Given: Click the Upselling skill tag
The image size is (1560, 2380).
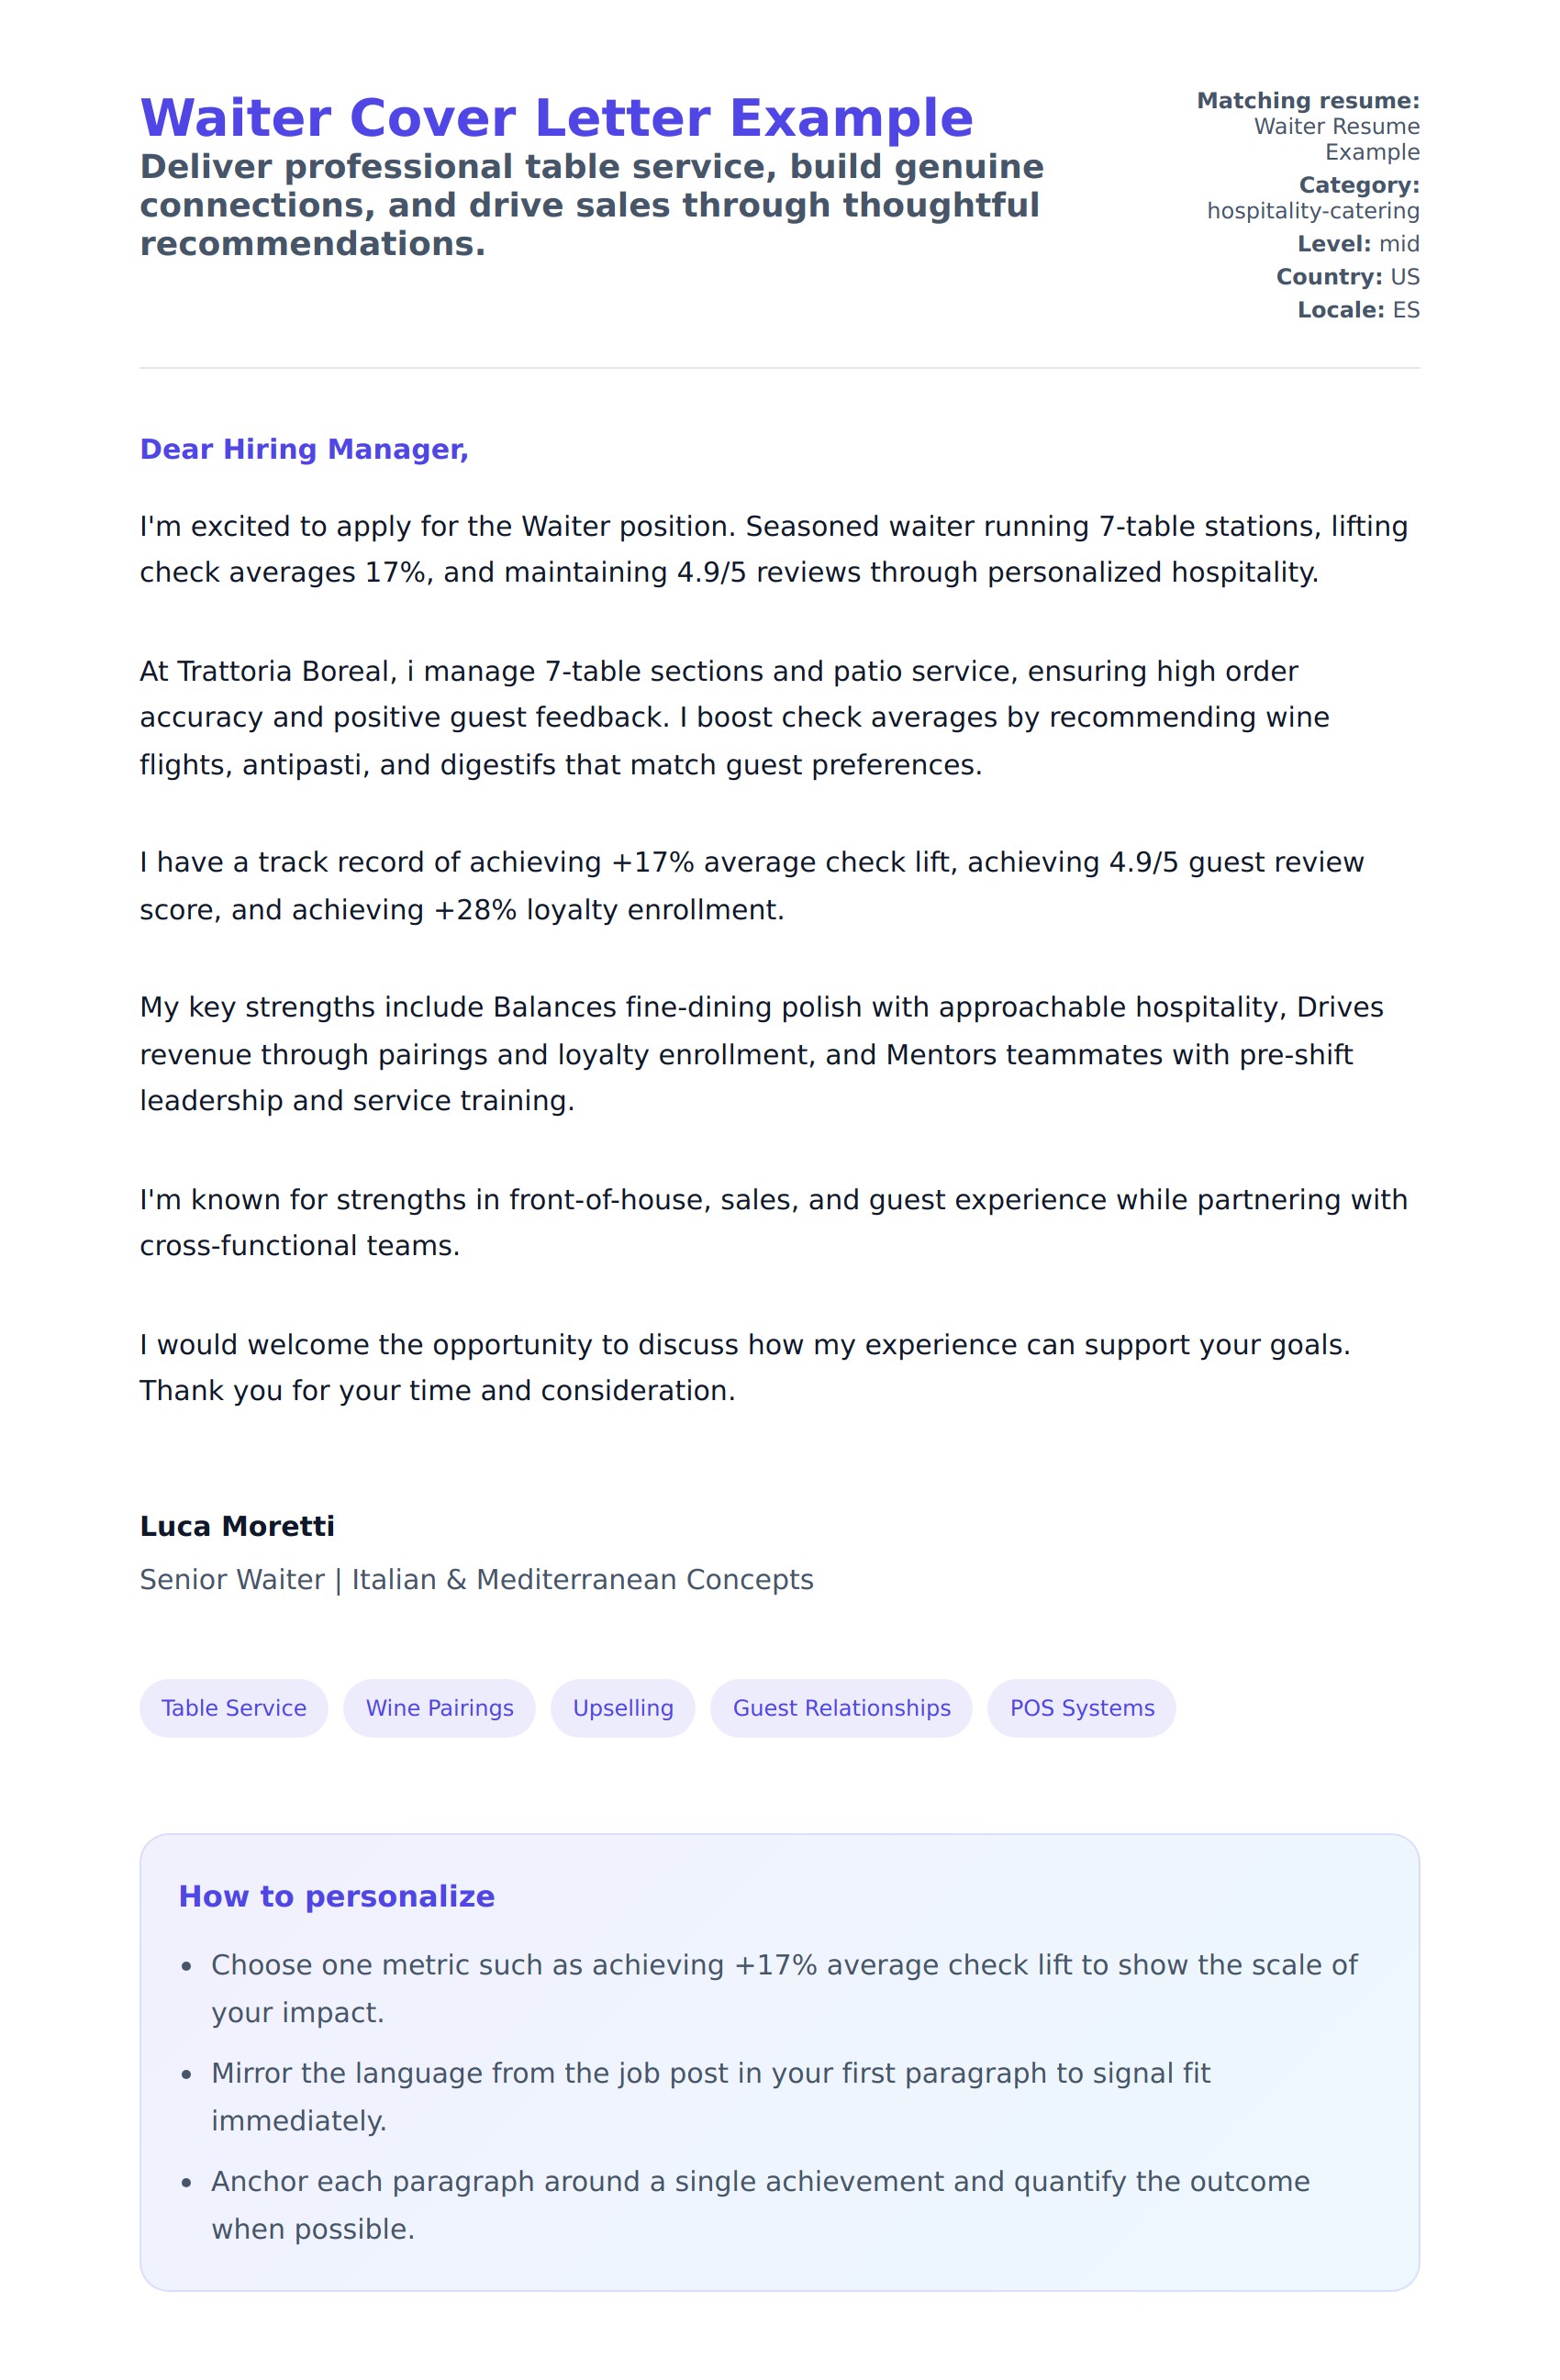Looking at the screenshot, I should click(x=622, y=1708).
